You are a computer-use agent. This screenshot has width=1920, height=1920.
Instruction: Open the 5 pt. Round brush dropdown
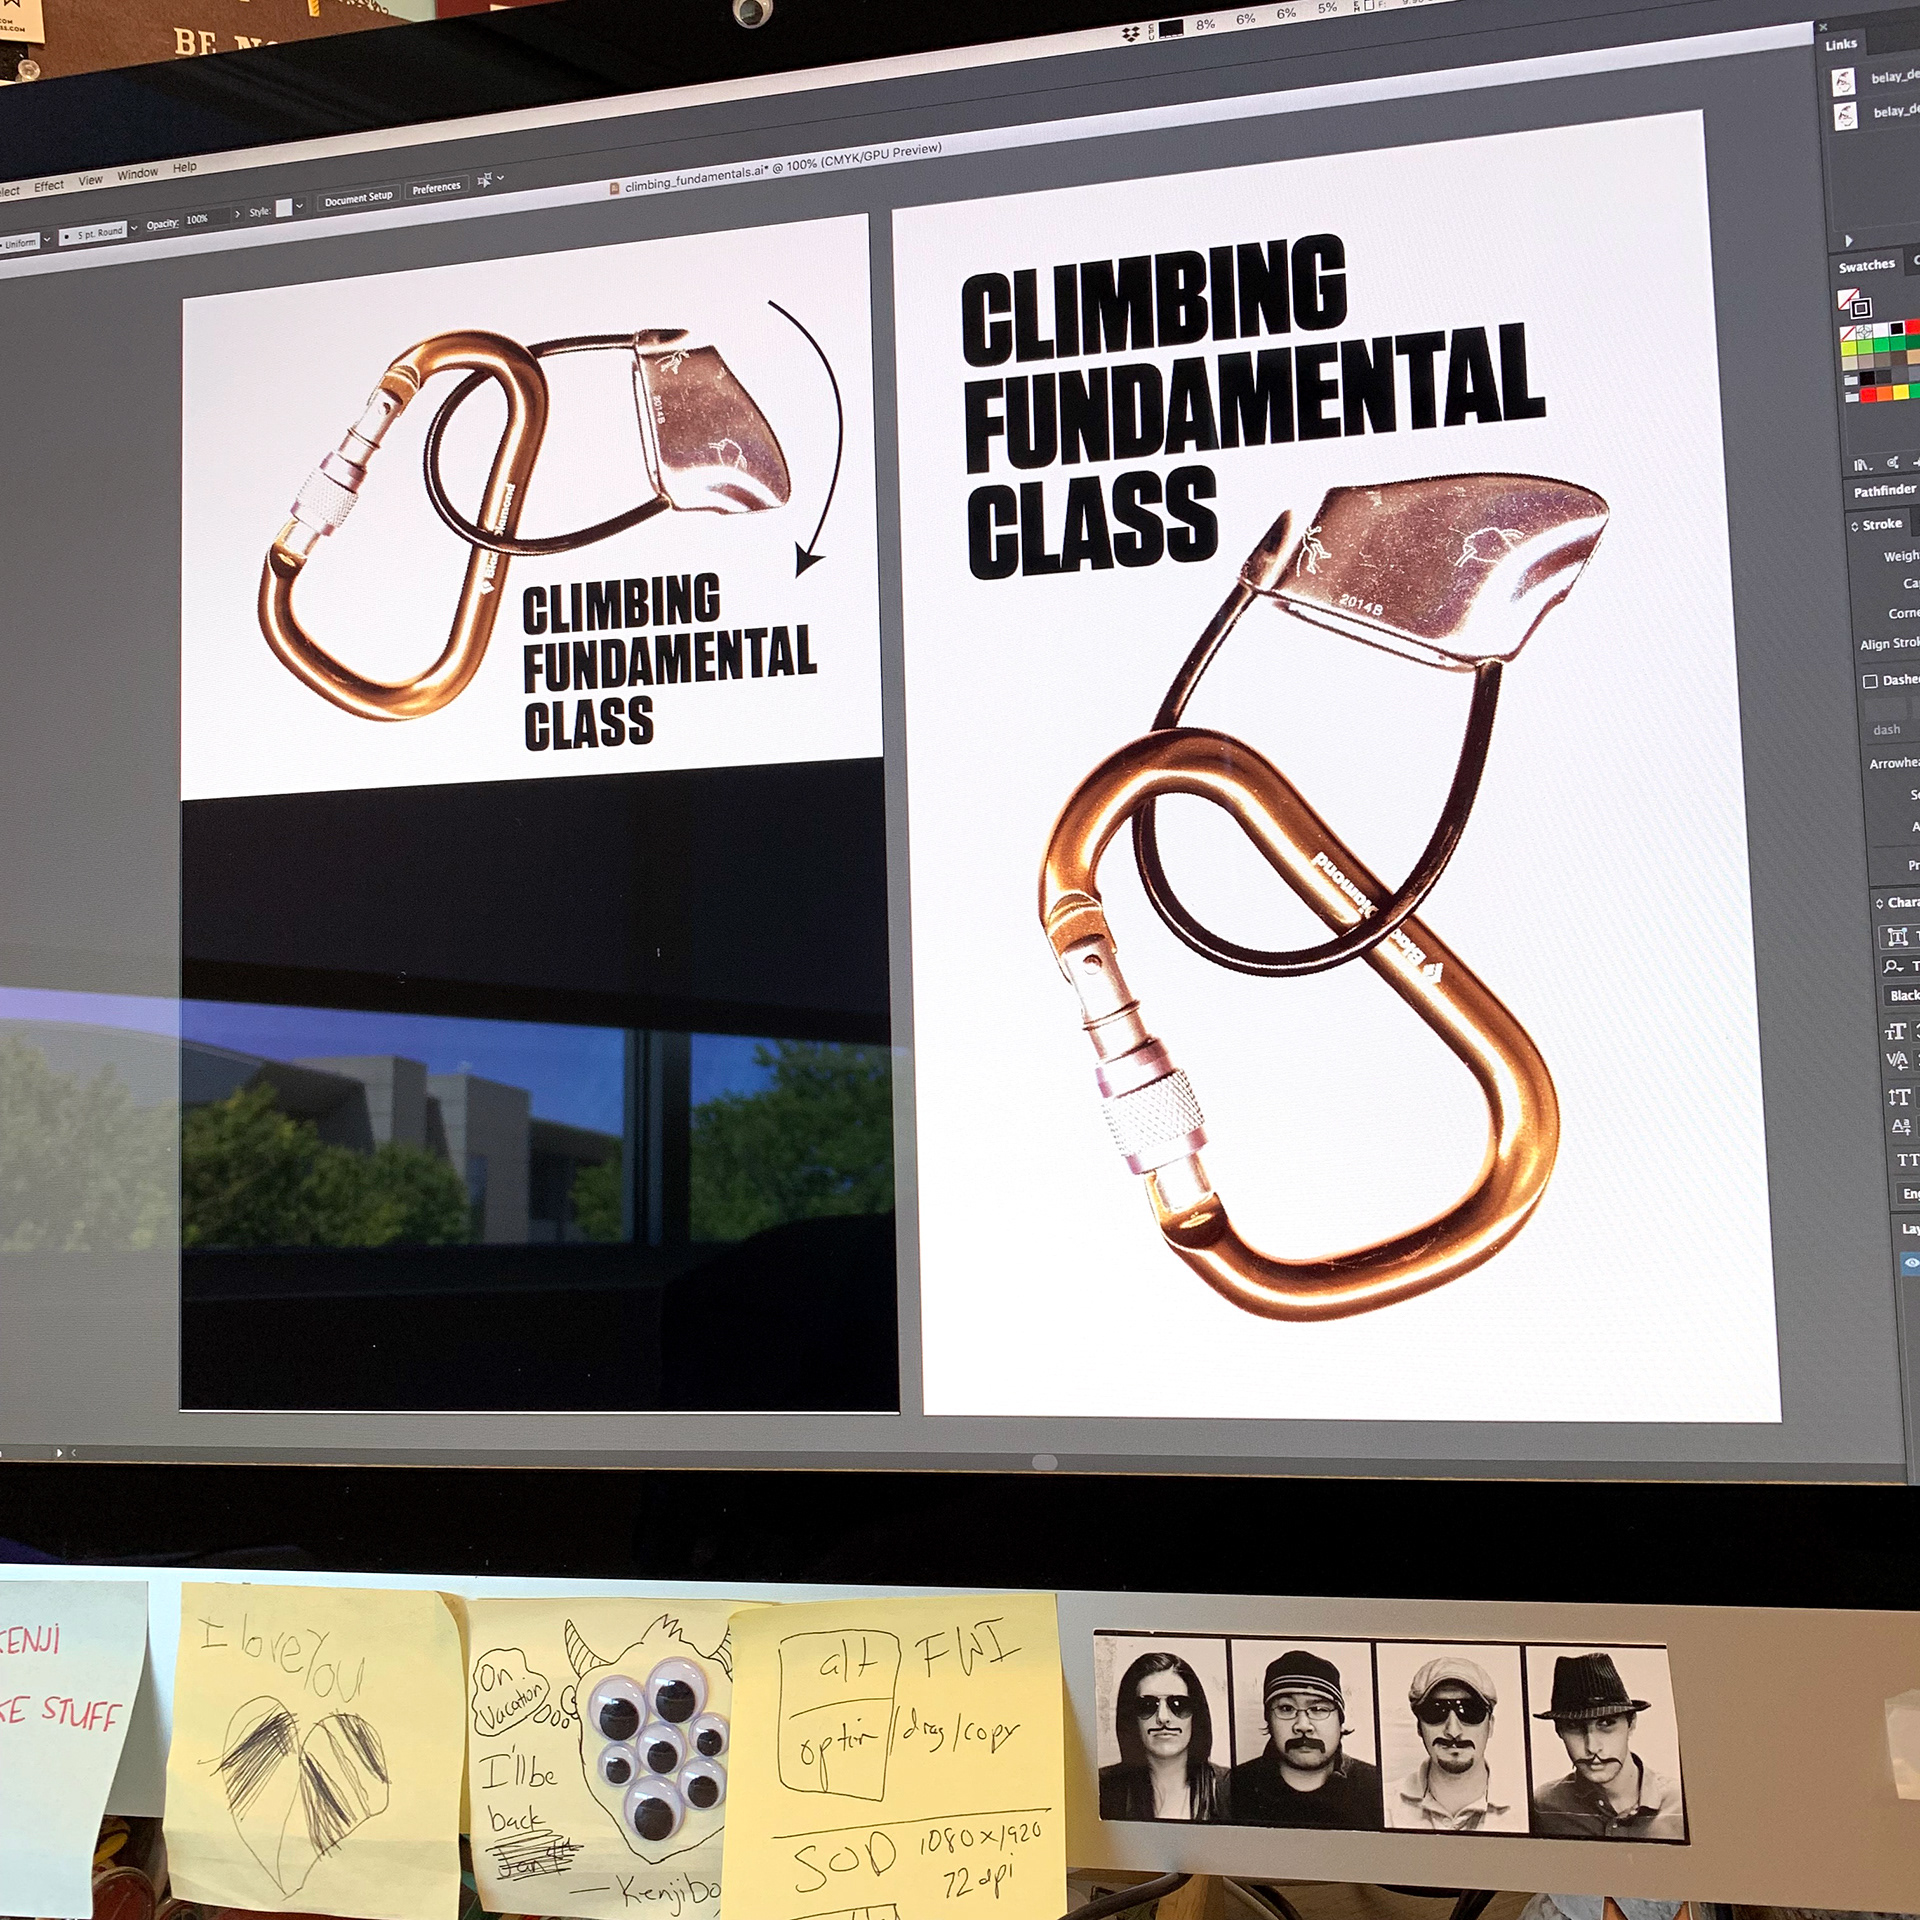tap(134, 229)
